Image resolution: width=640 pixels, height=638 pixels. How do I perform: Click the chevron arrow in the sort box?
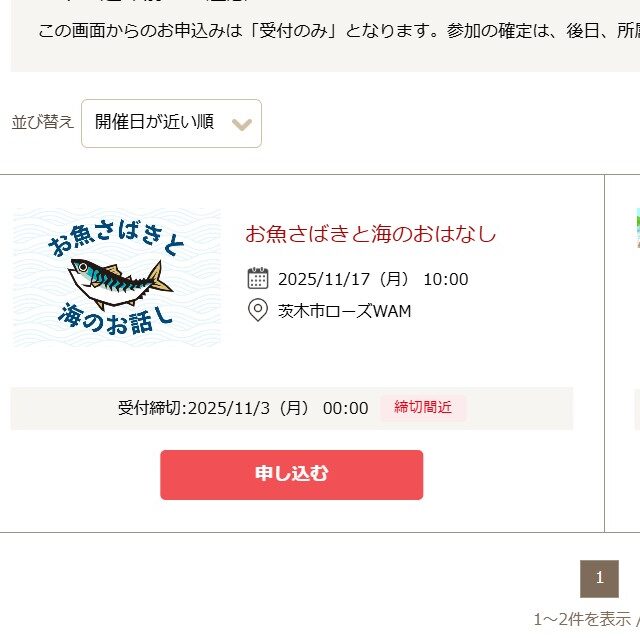pyautogui.click(x=241, y=124)
